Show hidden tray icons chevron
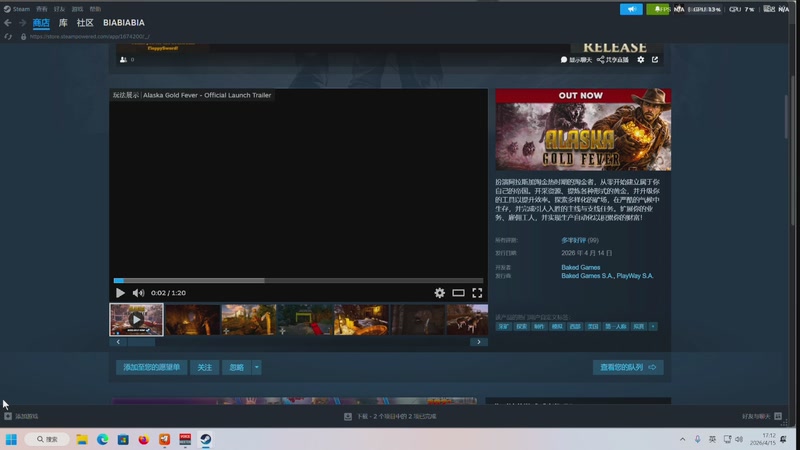The image size is (800, 450). point(683,439)
